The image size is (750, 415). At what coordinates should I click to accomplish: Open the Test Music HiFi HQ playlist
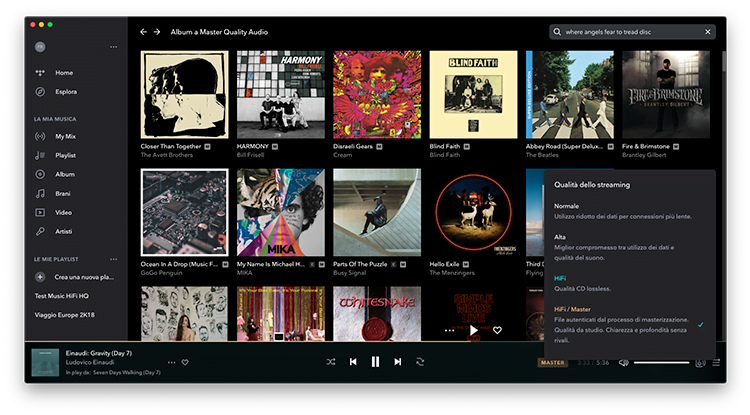(x=62, y=296)
